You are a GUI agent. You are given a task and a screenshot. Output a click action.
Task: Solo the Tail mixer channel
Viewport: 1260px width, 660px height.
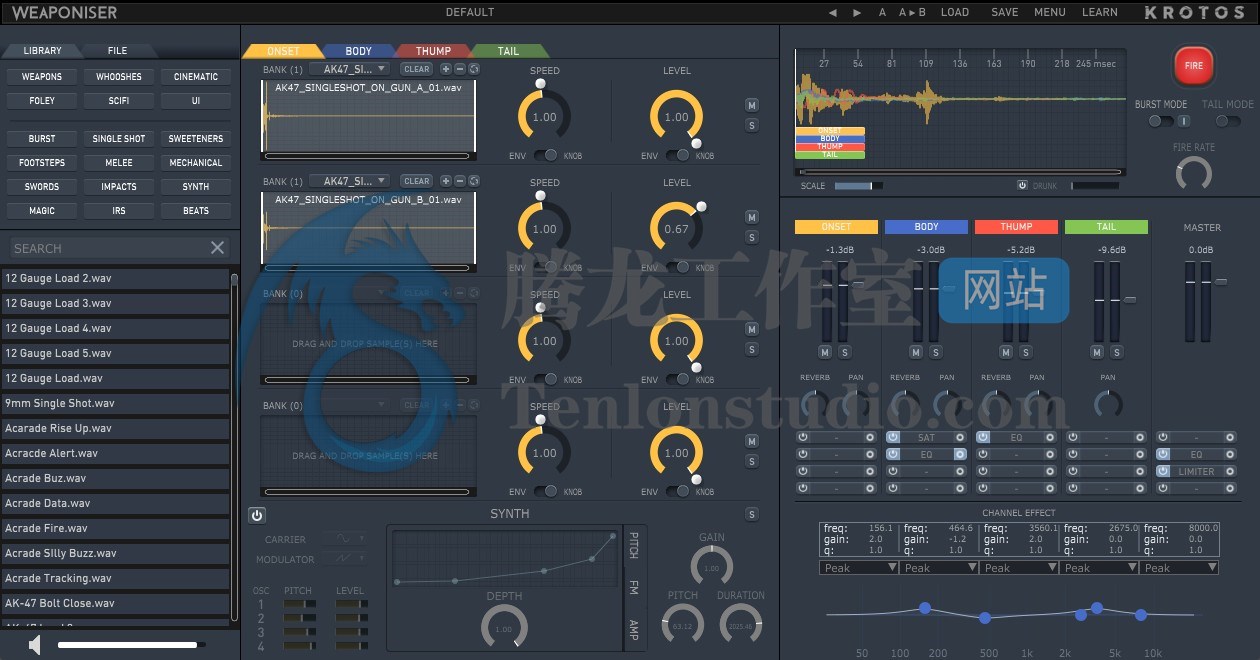point(1116,352)
